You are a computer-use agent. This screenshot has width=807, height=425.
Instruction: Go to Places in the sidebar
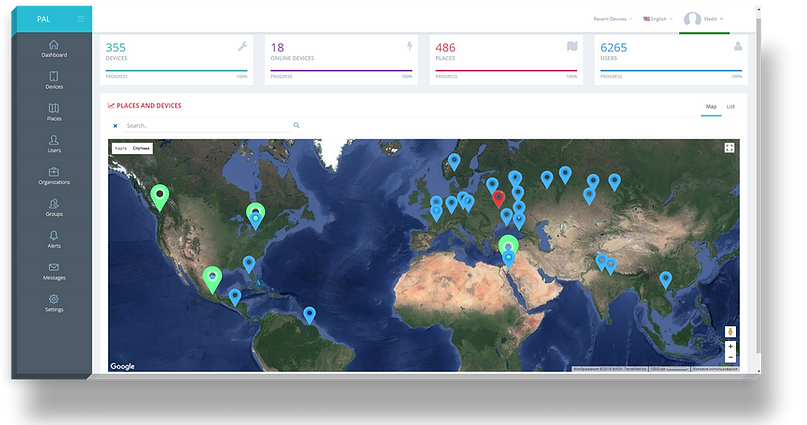tap(54, 113)
